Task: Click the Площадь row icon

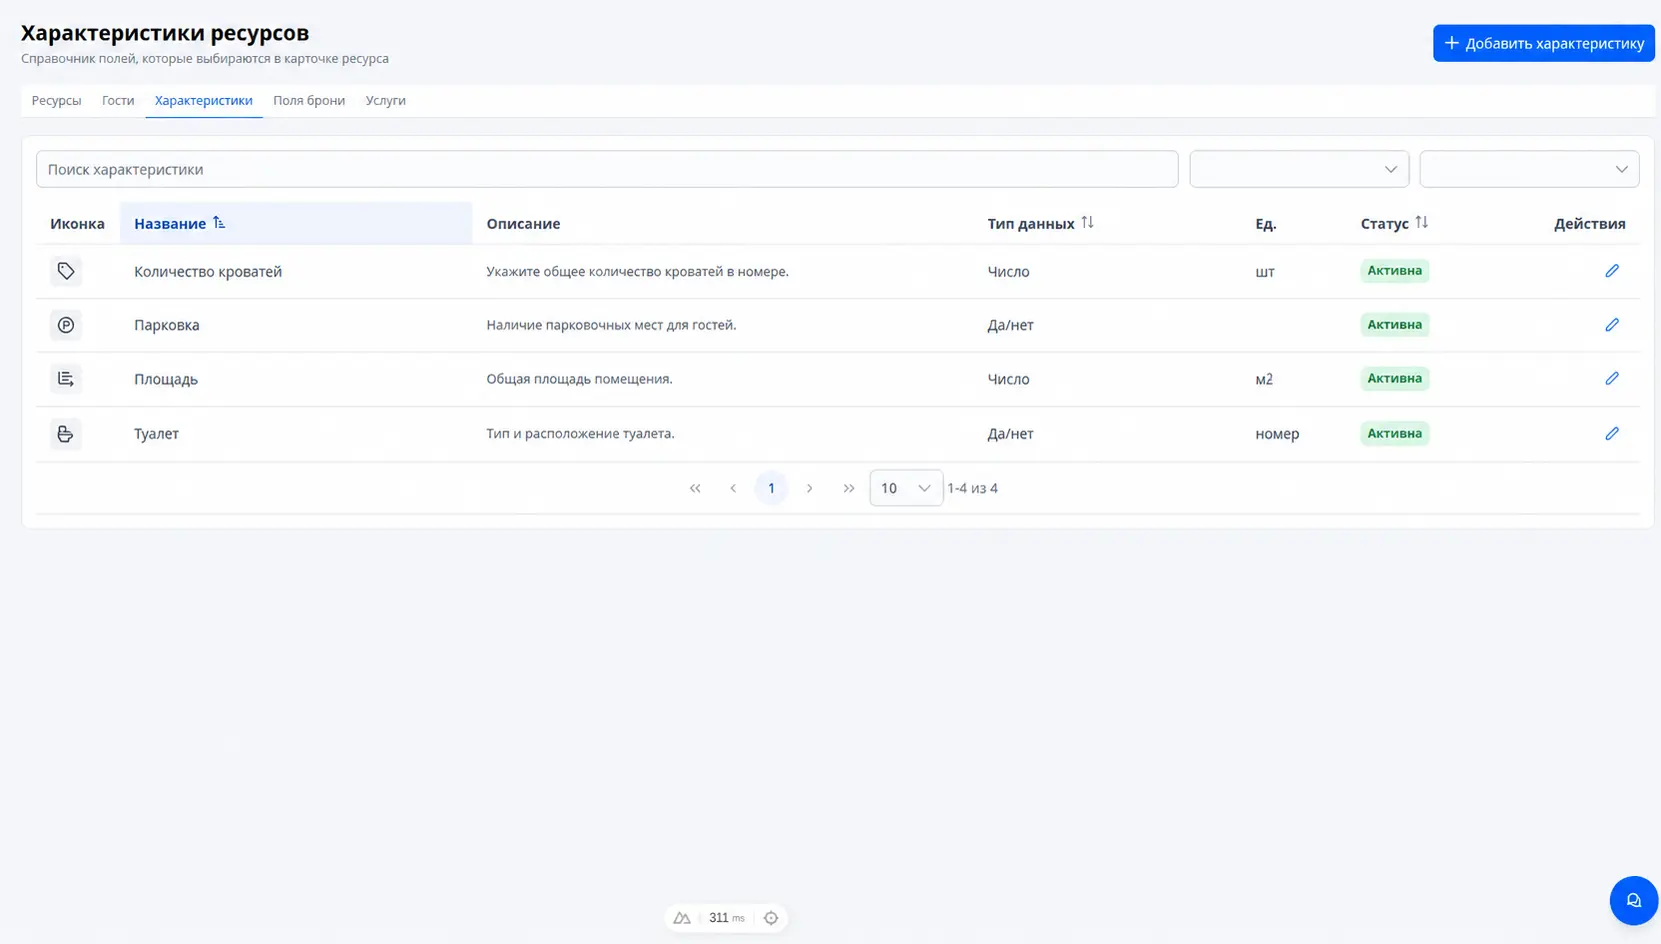Action: (66, 379)
